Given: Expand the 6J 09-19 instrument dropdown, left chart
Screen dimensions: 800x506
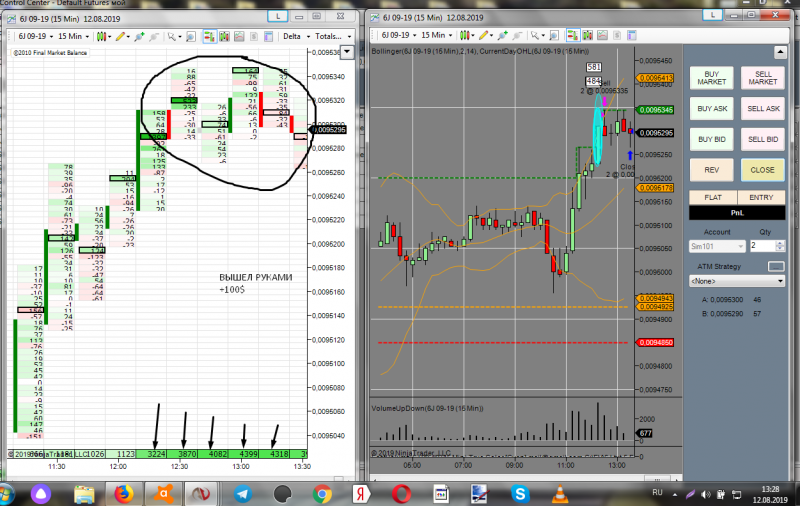Looking at the screenshot, I should [x=35, y=36].
